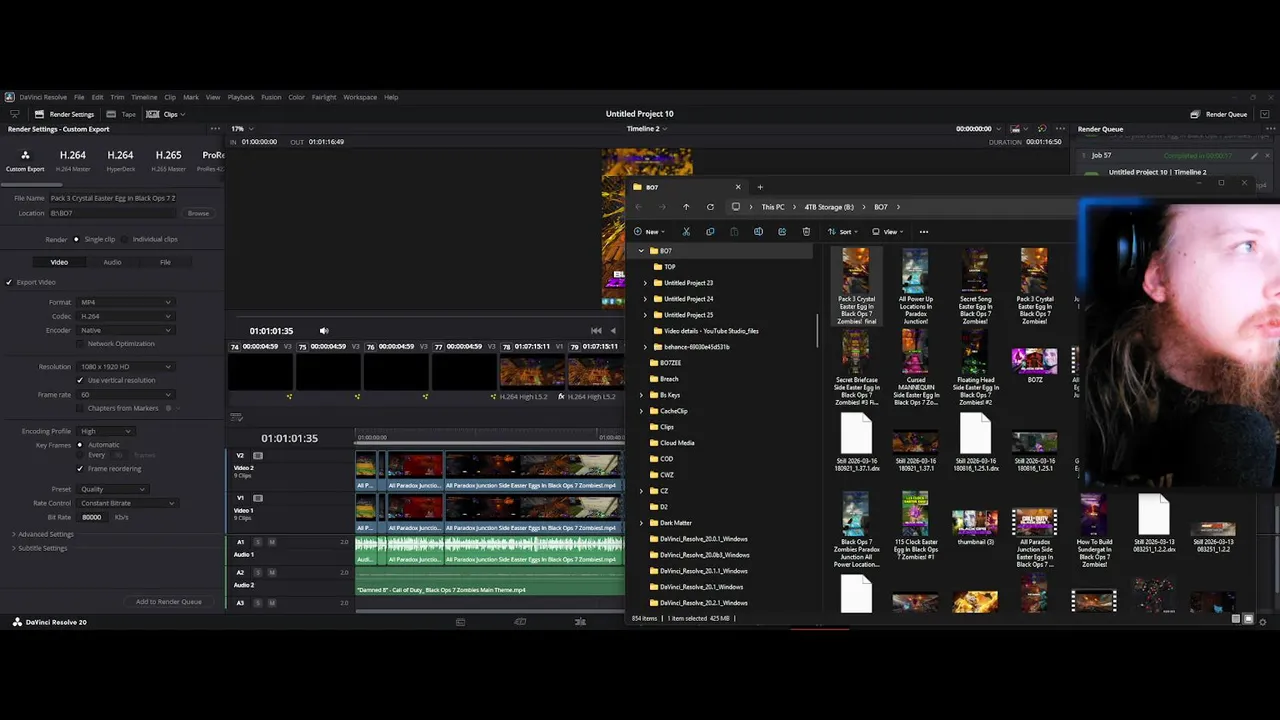This screenshot has height=720, width=1280.
Task: Open Sort menu in File Explorer
Action: point(841,232)
